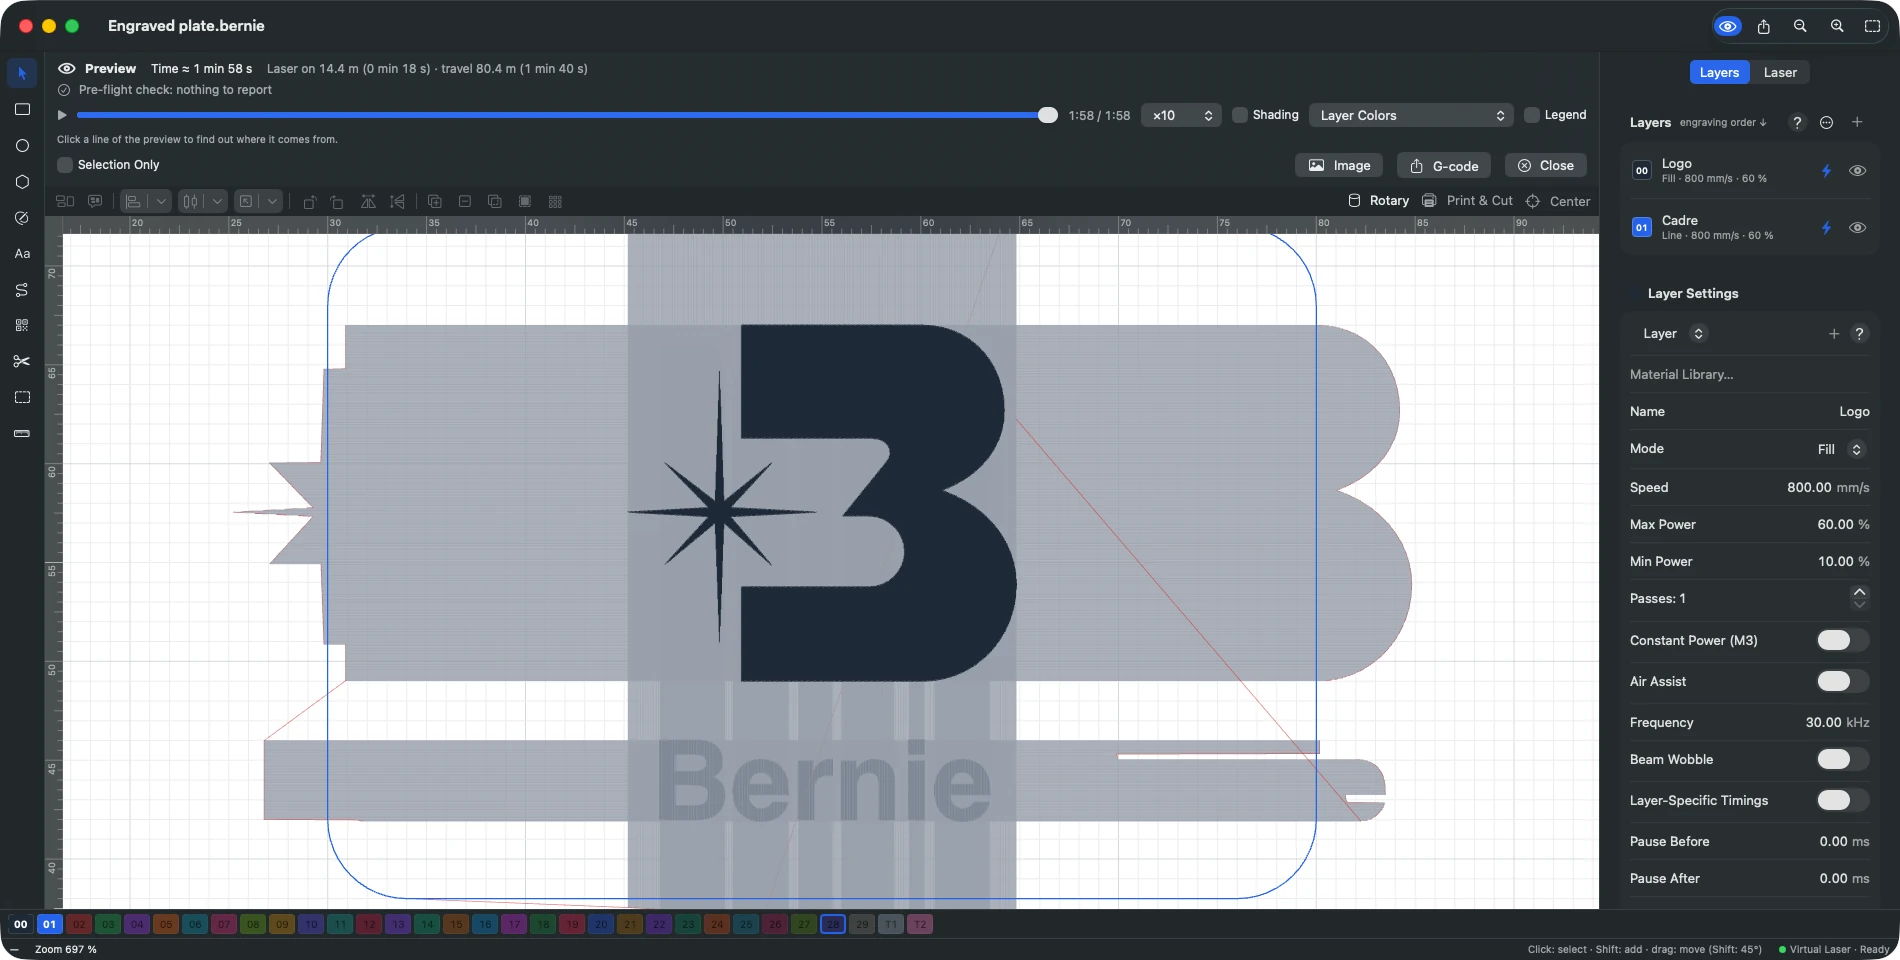Open the x10 playback speed dropdown
This screenshot has height=960, width=1900.
point(1181,115)
